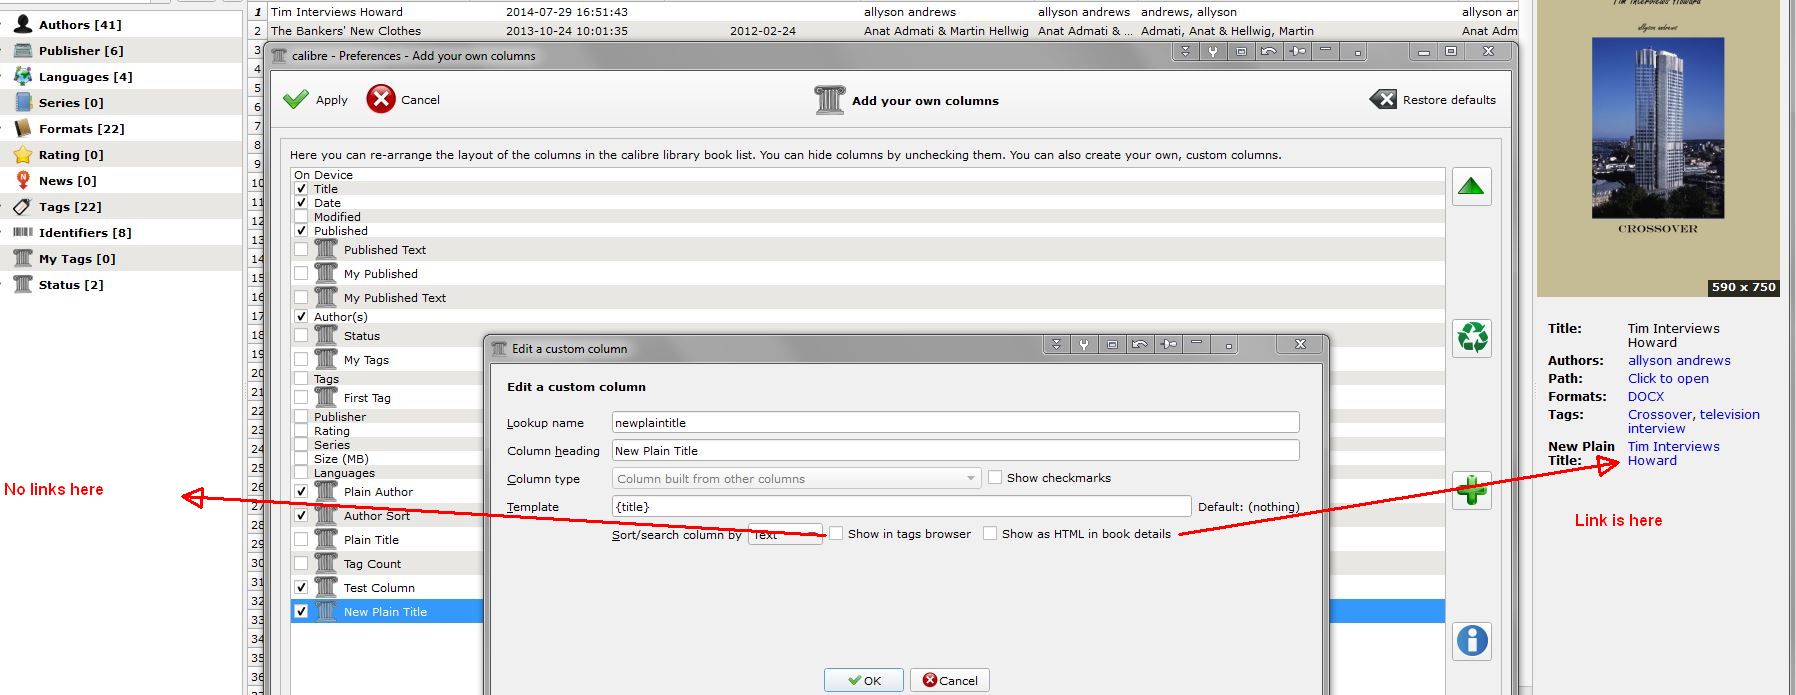Click the green recycle delete-column icon
Screen dimensions: 1796x695
pyautogui.click(x=1471, y=338)
